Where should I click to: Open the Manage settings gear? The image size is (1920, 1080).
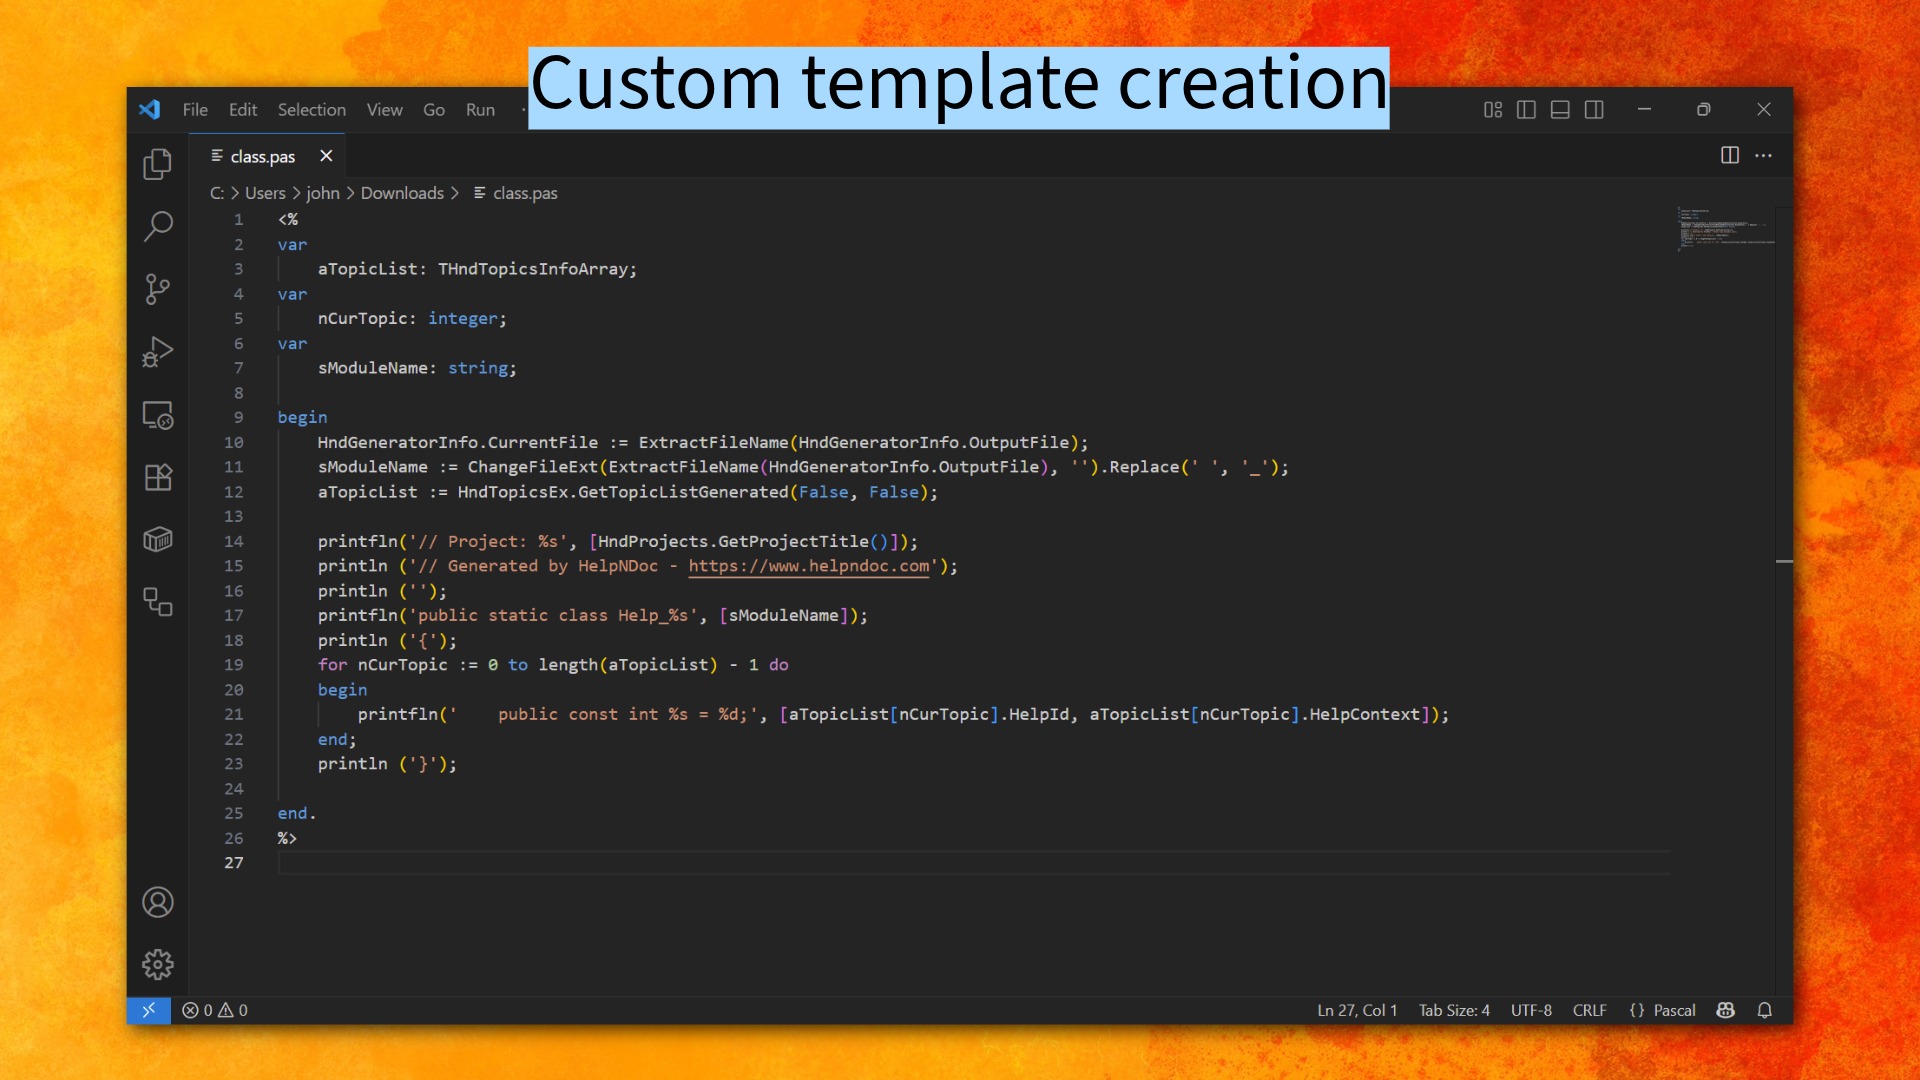(157, 964)
